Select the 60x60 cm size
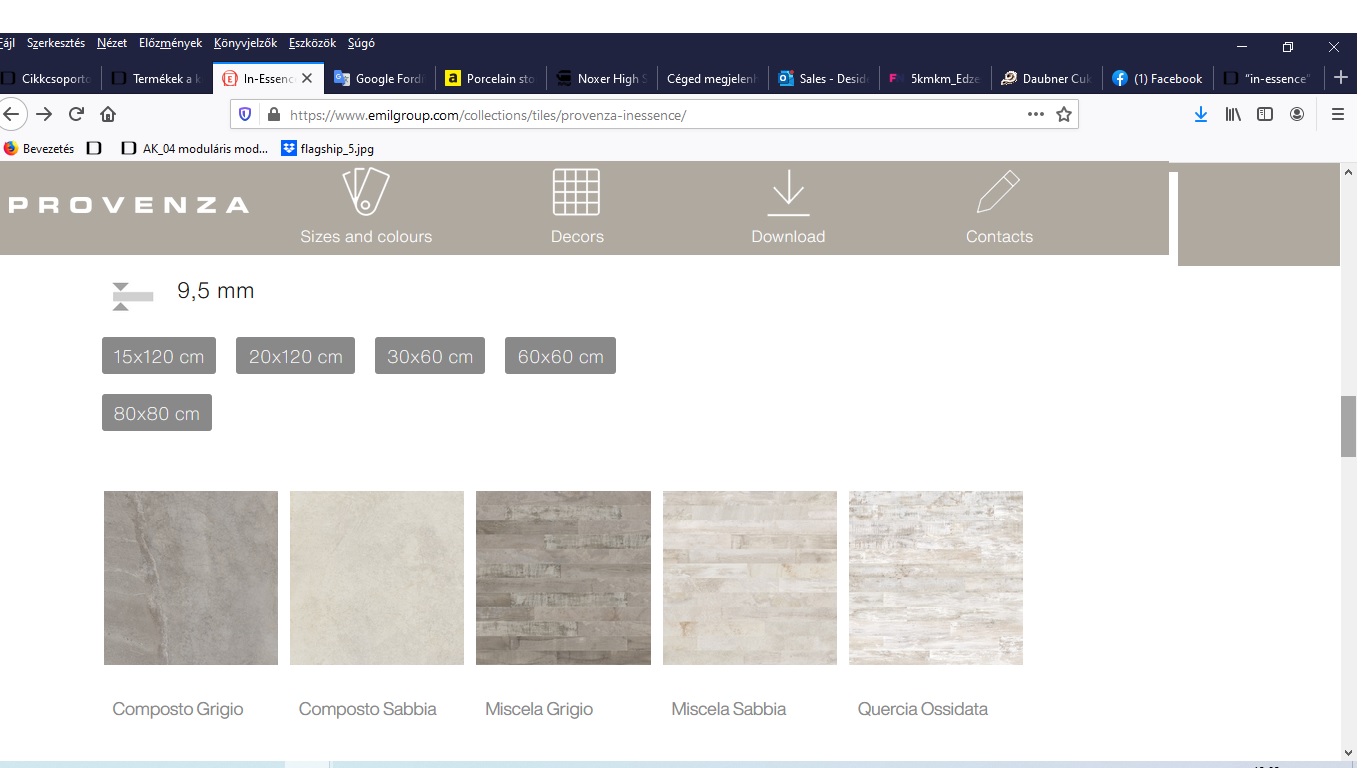The width and height of the screenshot is (1366, 768). [560, 356]
